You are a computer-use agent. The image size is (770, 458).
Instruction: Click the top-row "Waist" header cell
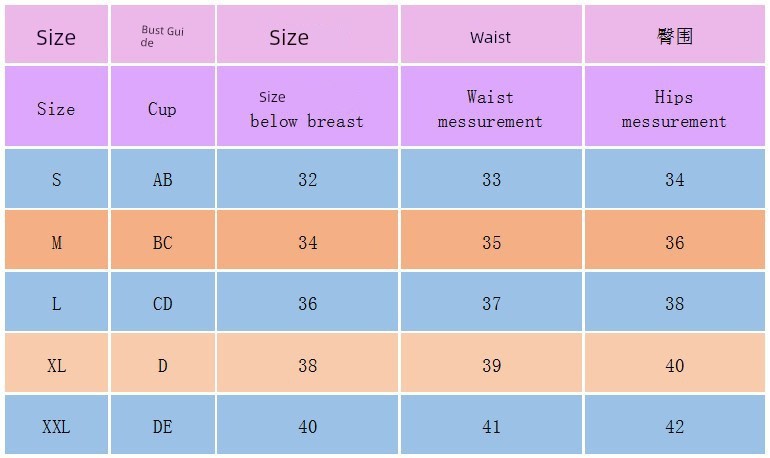pyautogui.click(x=490, y=37)
